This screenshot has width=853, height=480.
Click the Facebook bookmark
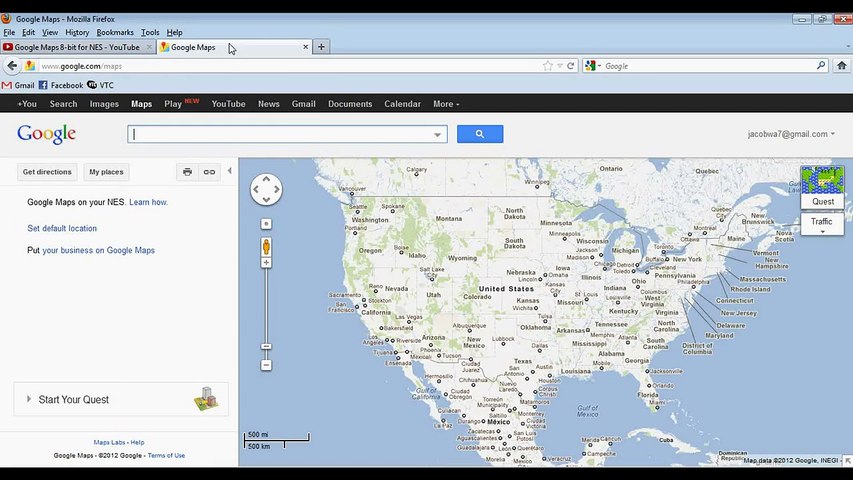[x=61, y=85]
